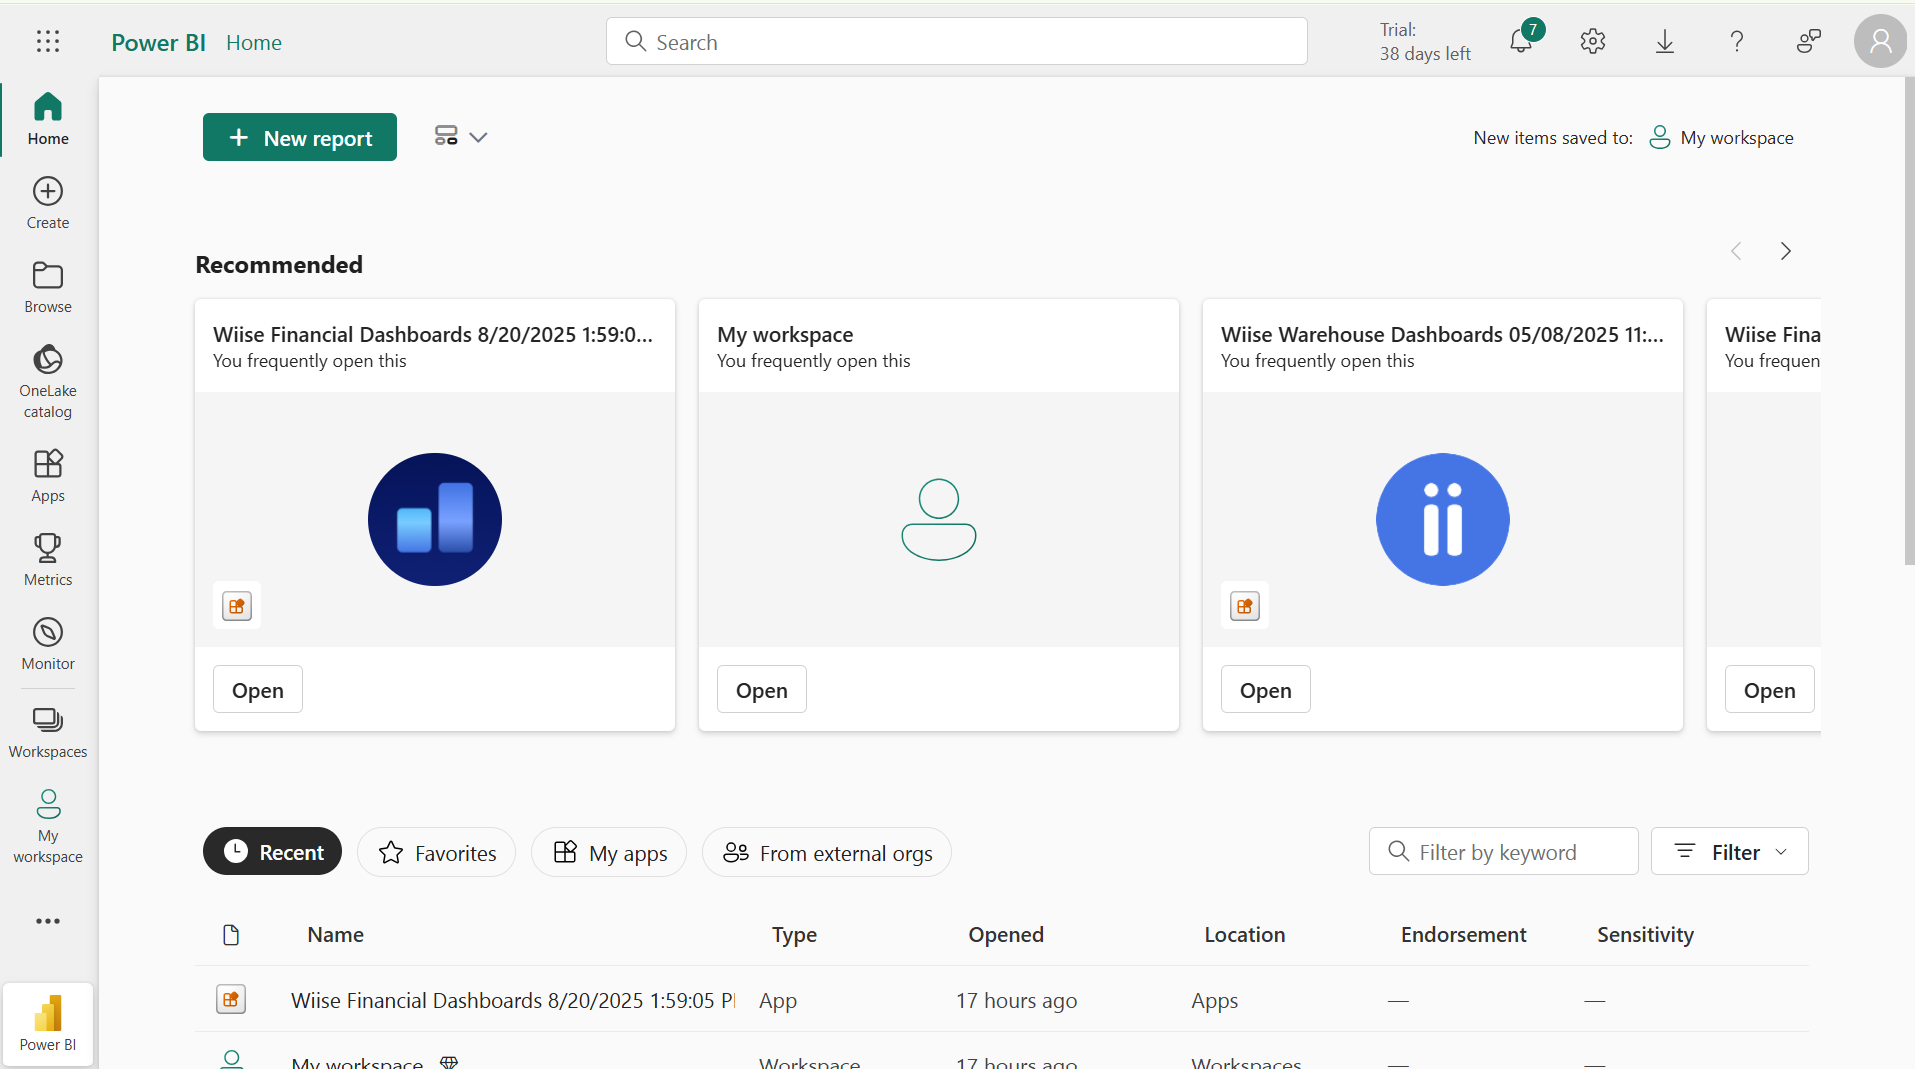Click New report button
This screenshot has width=1915, height=1069.
300,137
